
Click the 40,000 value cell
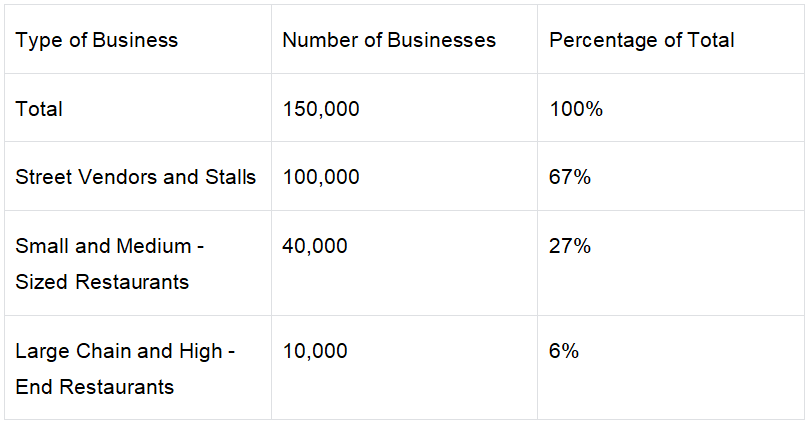pyautogui.click(x=404, y=263)
